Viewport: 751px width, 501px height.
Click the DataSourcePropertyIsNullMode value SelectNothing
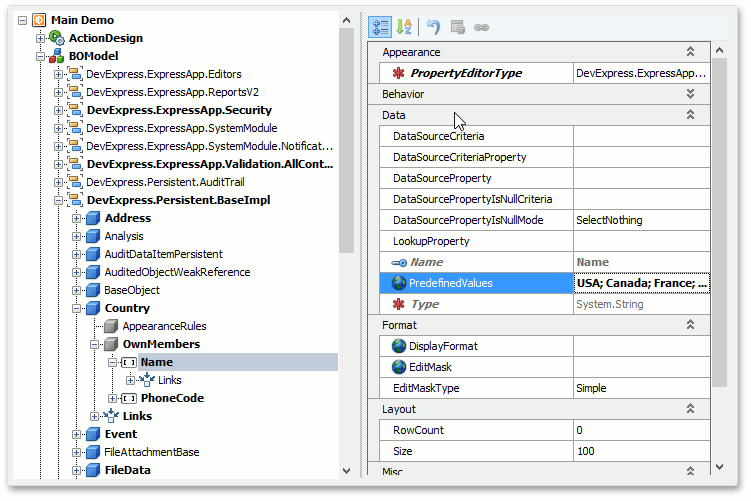[641, 220]
